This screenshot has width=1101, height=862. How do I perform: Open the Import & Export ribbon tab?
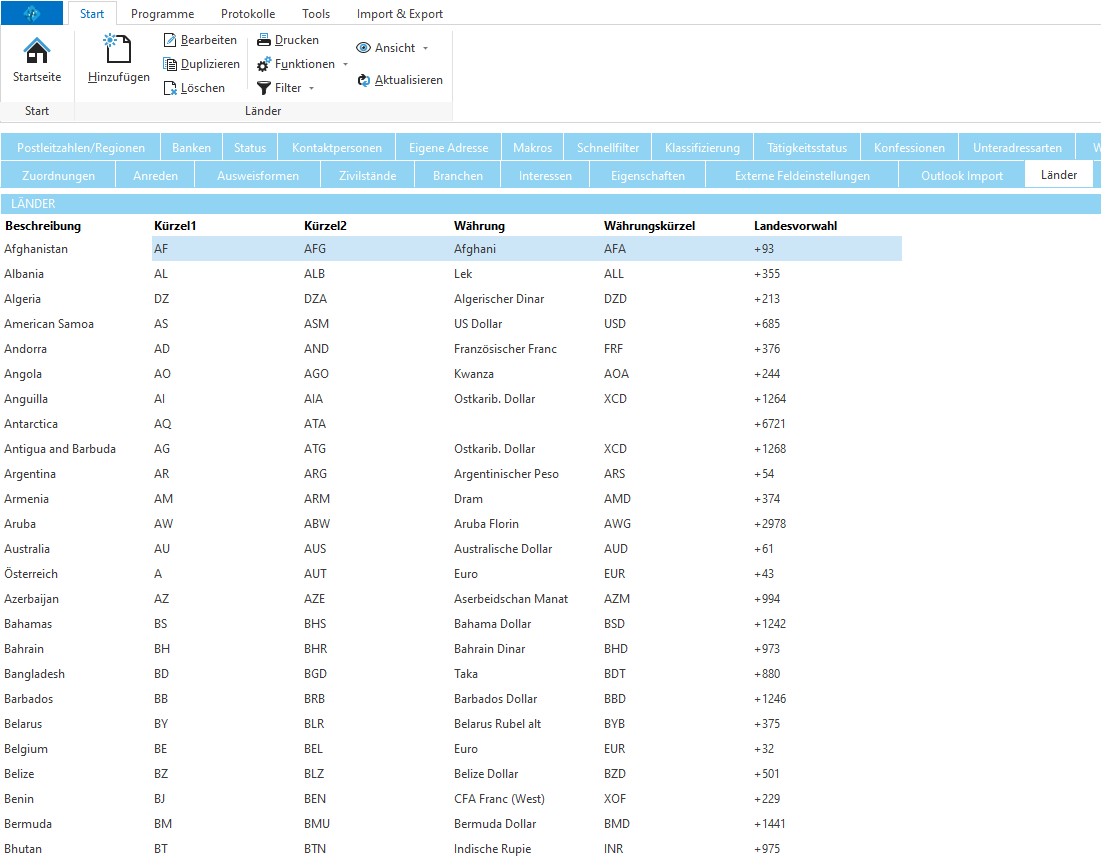(x=399, y=14)
